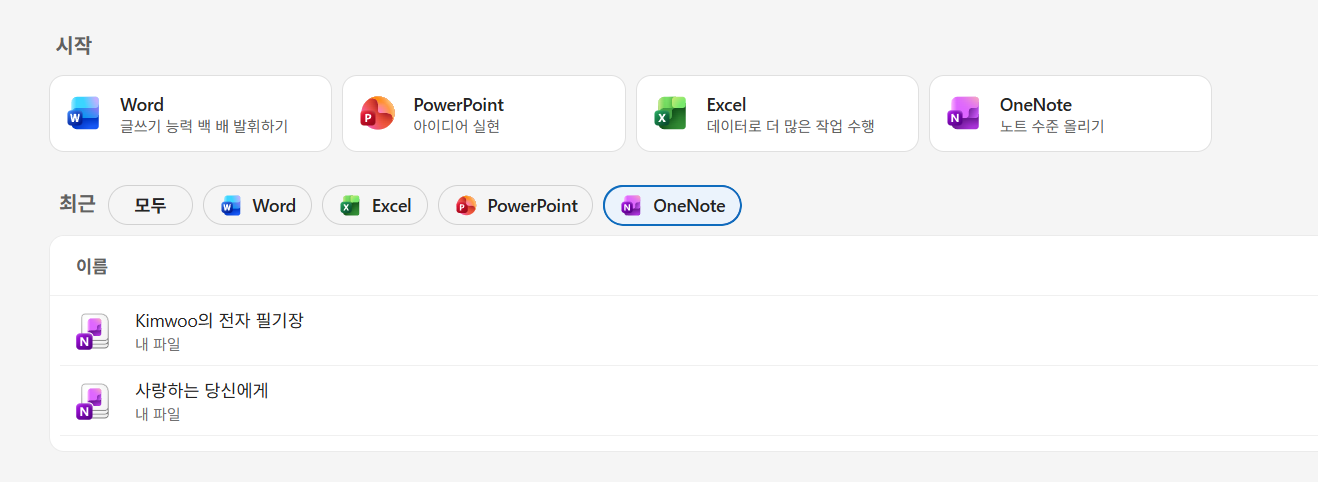Select the 모두 filter tab

click(150, 206)
